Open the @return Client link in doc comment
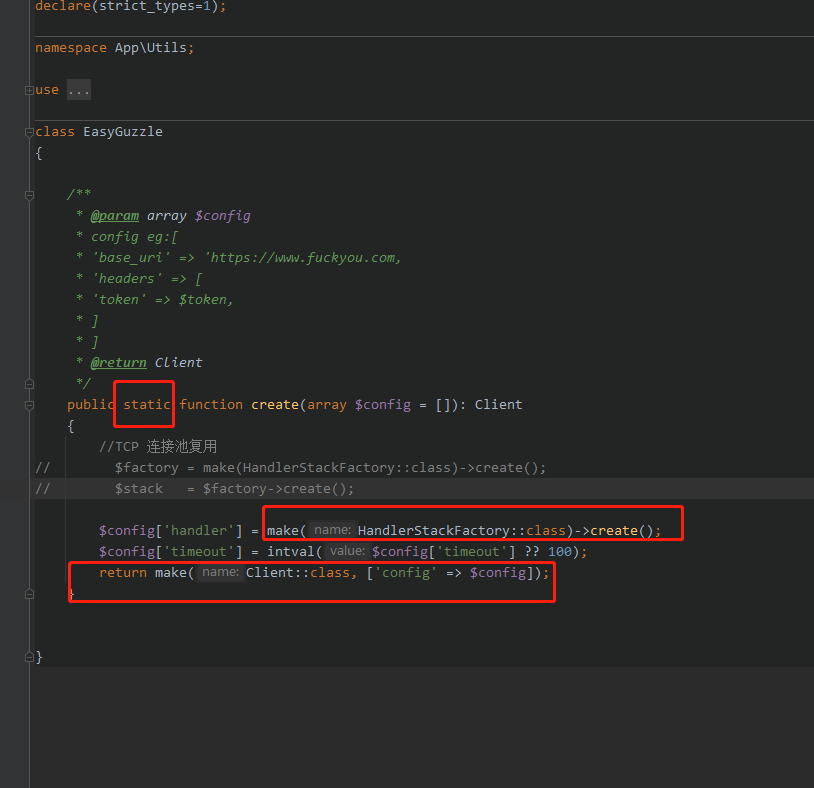Screen dimensions: 814x788 [117, 362]
